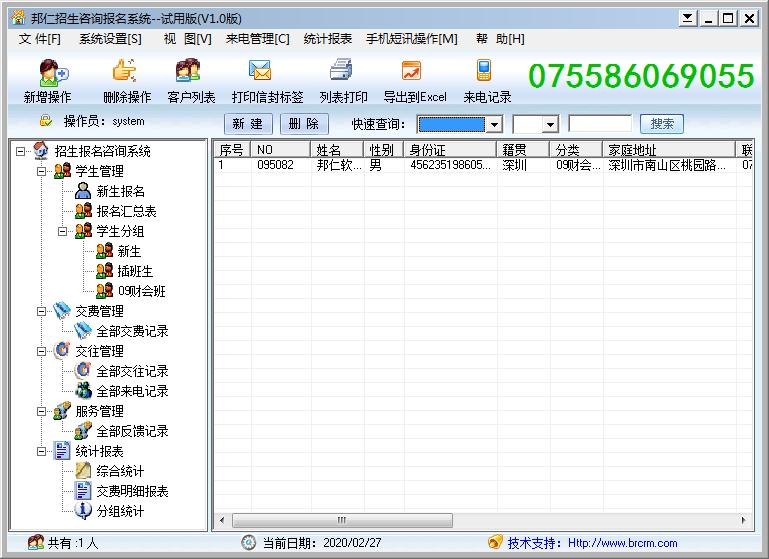769x559 pixels.
Task: Open the 统计报表 menu
Action: click(x=328, y=39)
